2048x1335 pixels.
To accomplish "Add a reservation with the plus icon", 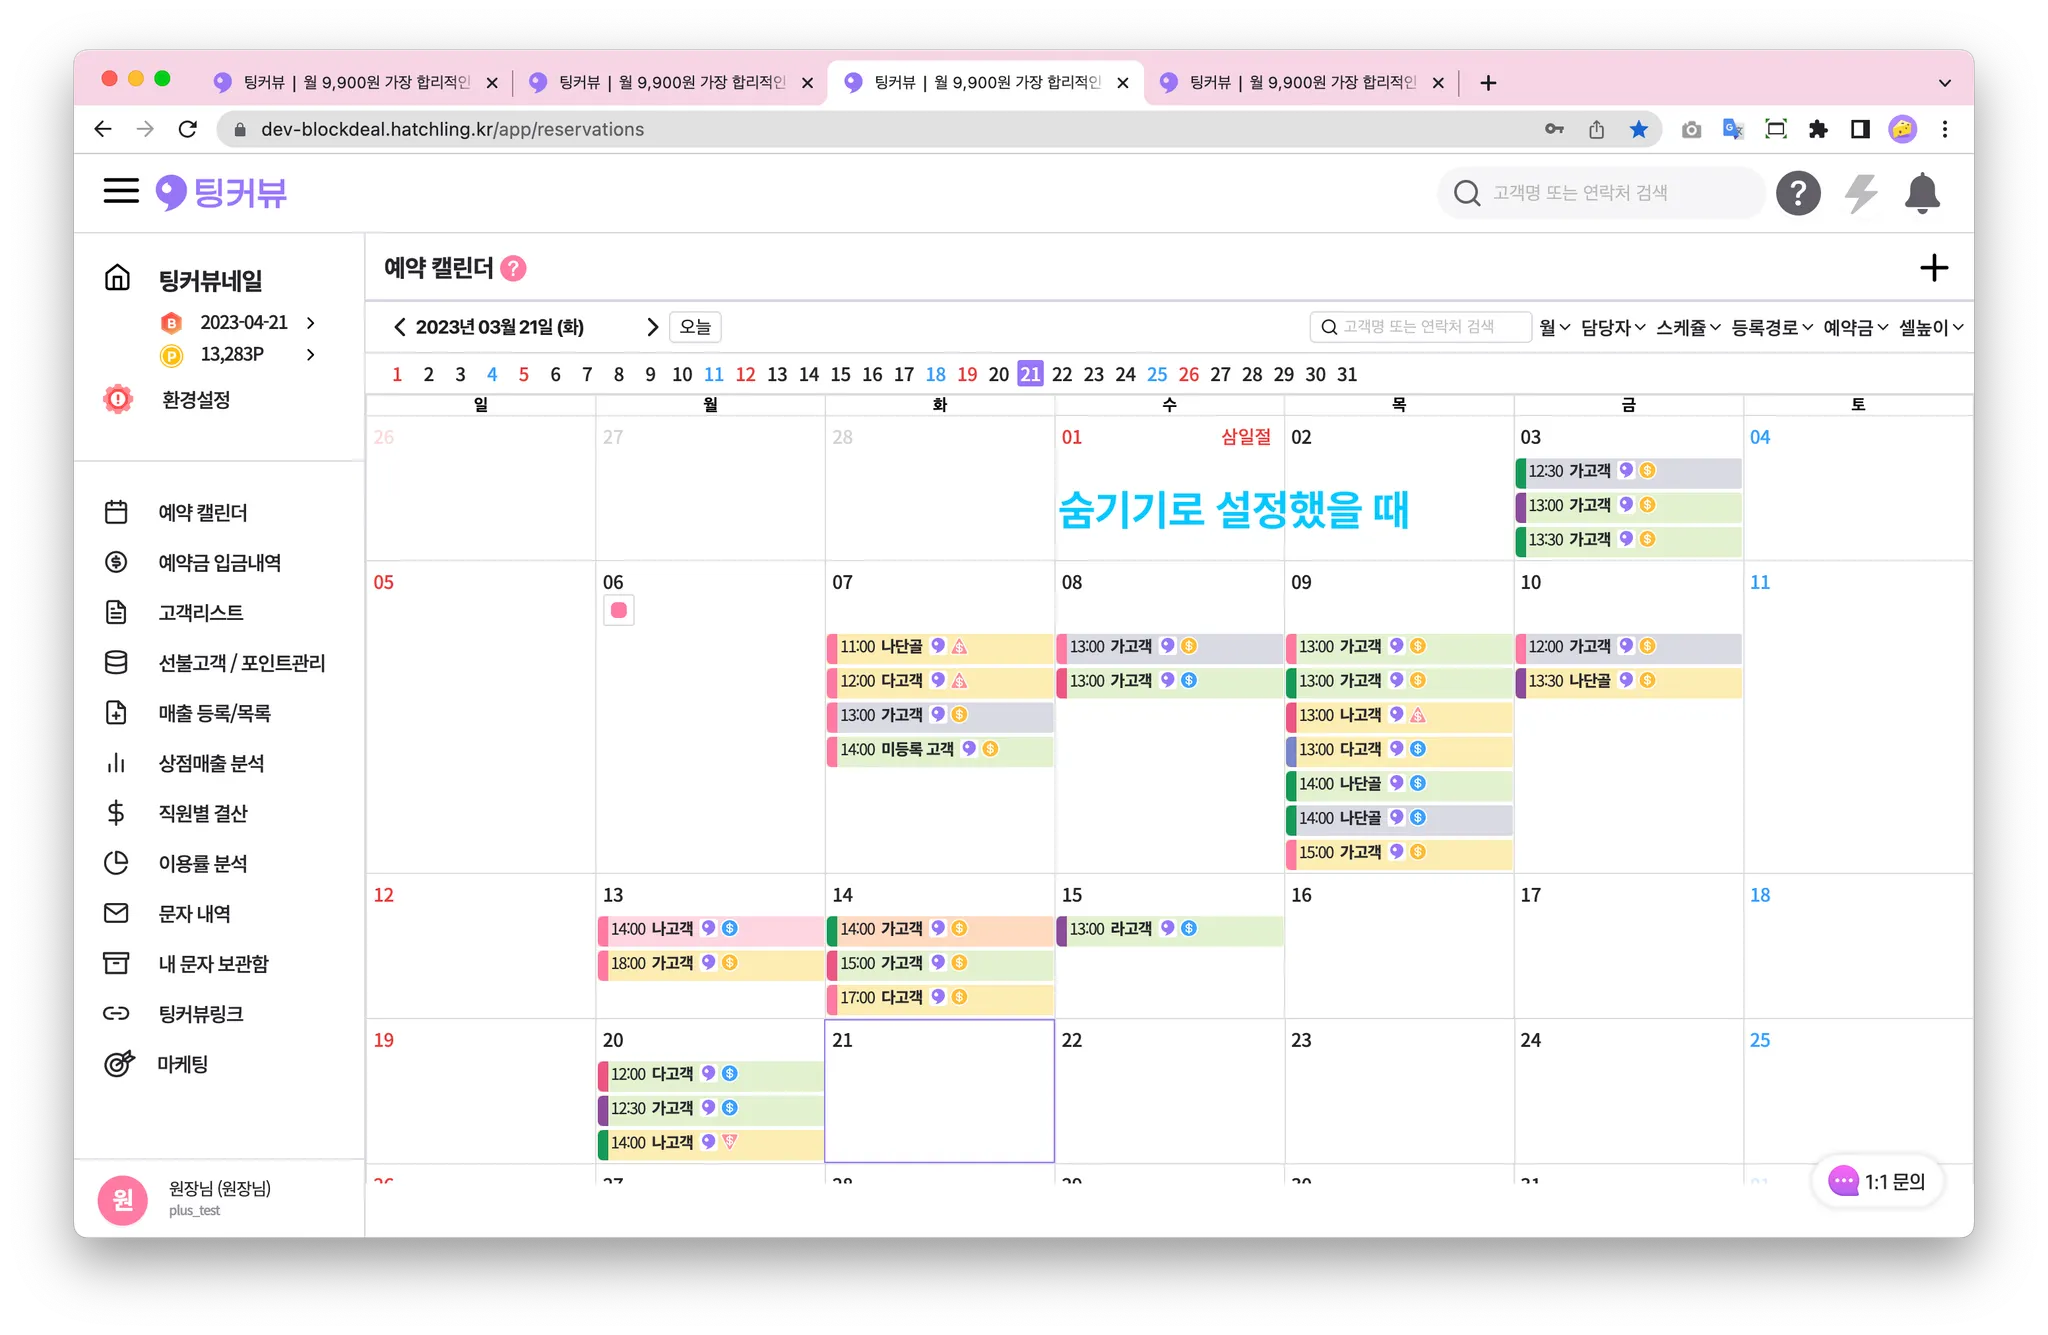I will coord(1933,268).
